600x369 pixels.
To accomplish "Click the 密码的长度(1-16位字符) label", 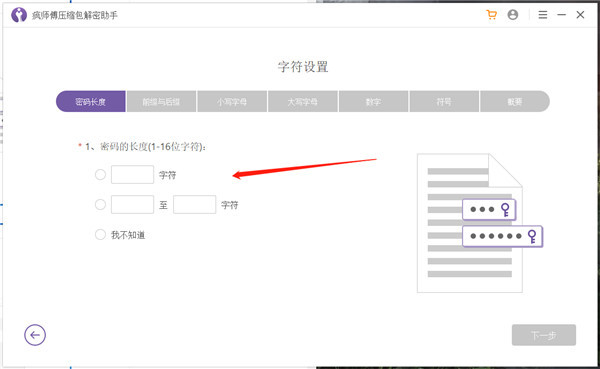I will point(145,147).
